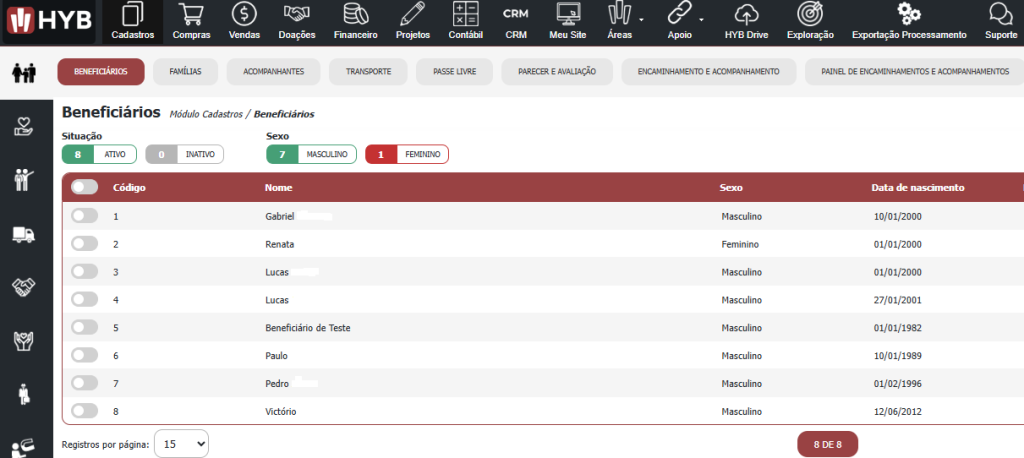Open the Compras shopping cart icon

[191, 15]
